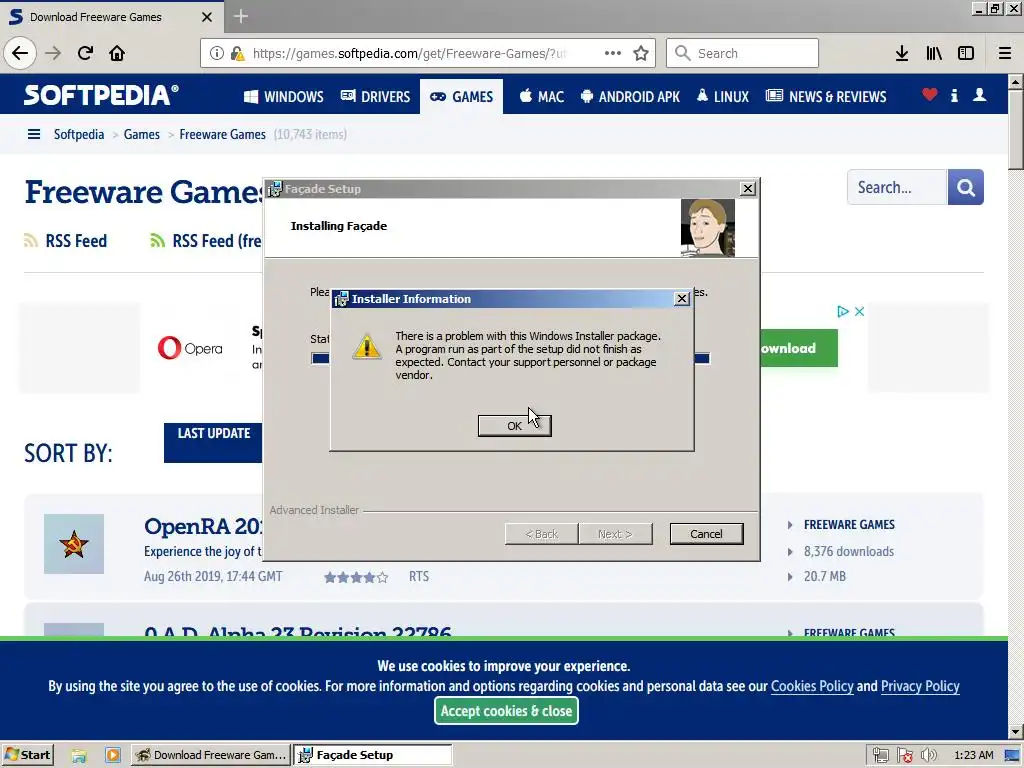Accept cookies & close banner
The width and height of the screenshot is (1024, 768).
tap(506, 711)
